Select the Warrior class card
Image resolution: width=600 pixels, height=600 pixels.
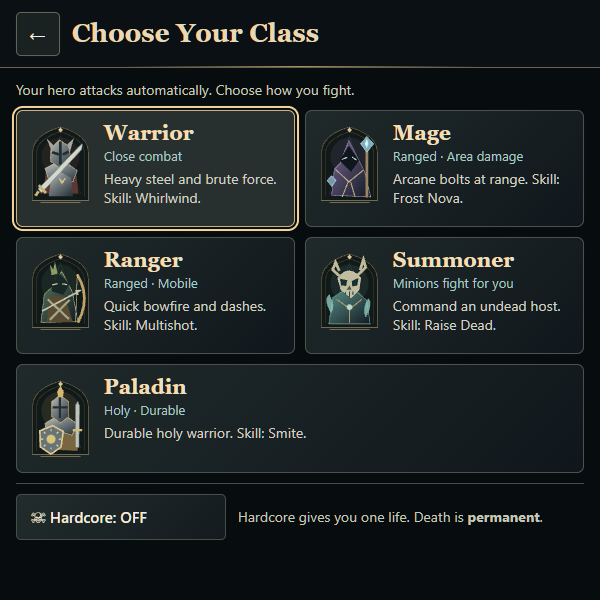155,168
